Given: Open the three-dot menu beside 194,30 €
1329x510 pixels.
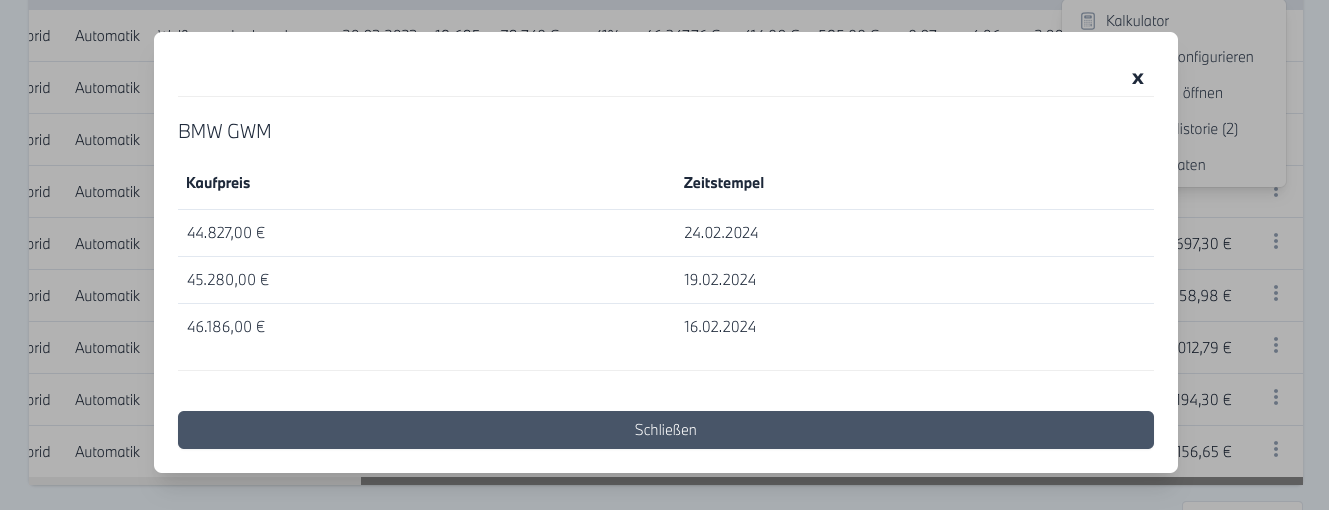Looking at the screenshot, I should pyautogui.click(x=1276, y=398).
